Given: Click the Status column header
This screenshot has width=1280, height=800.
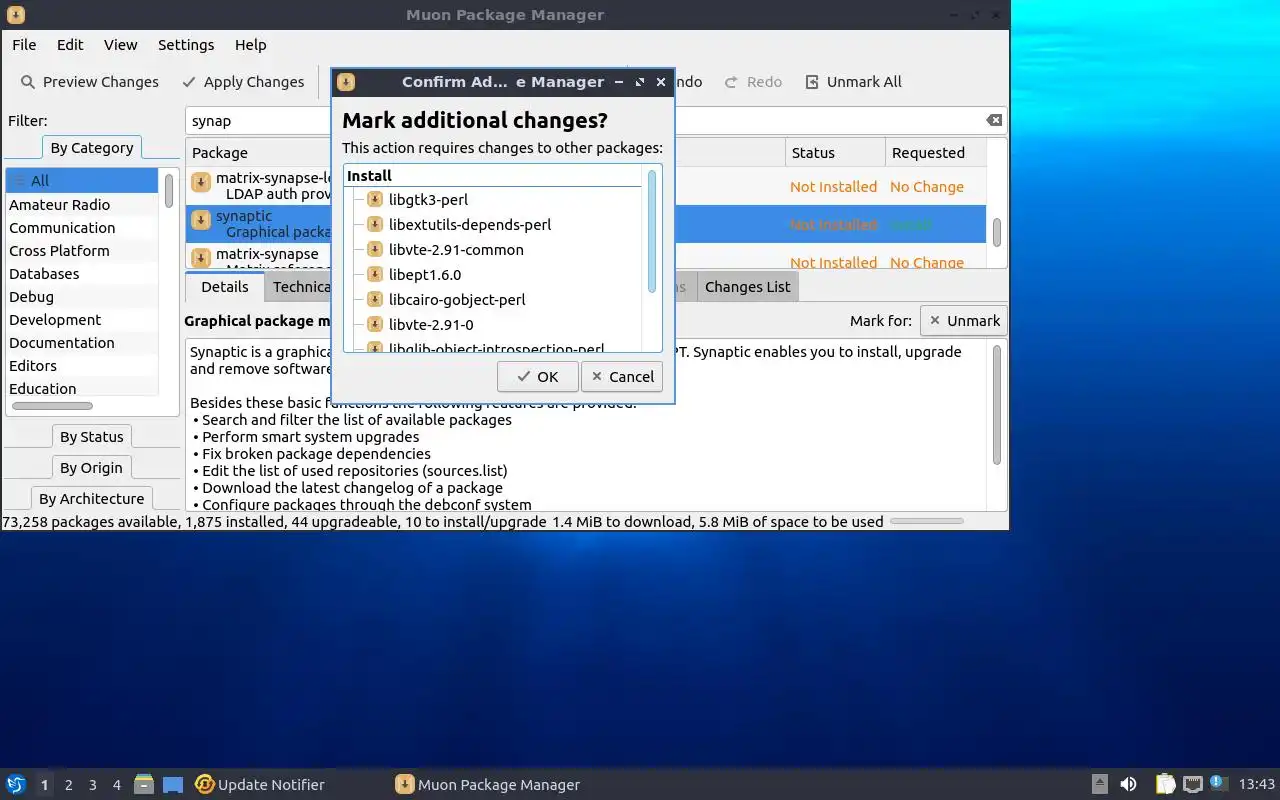Looking at the screenshot, I should point(835,153).
